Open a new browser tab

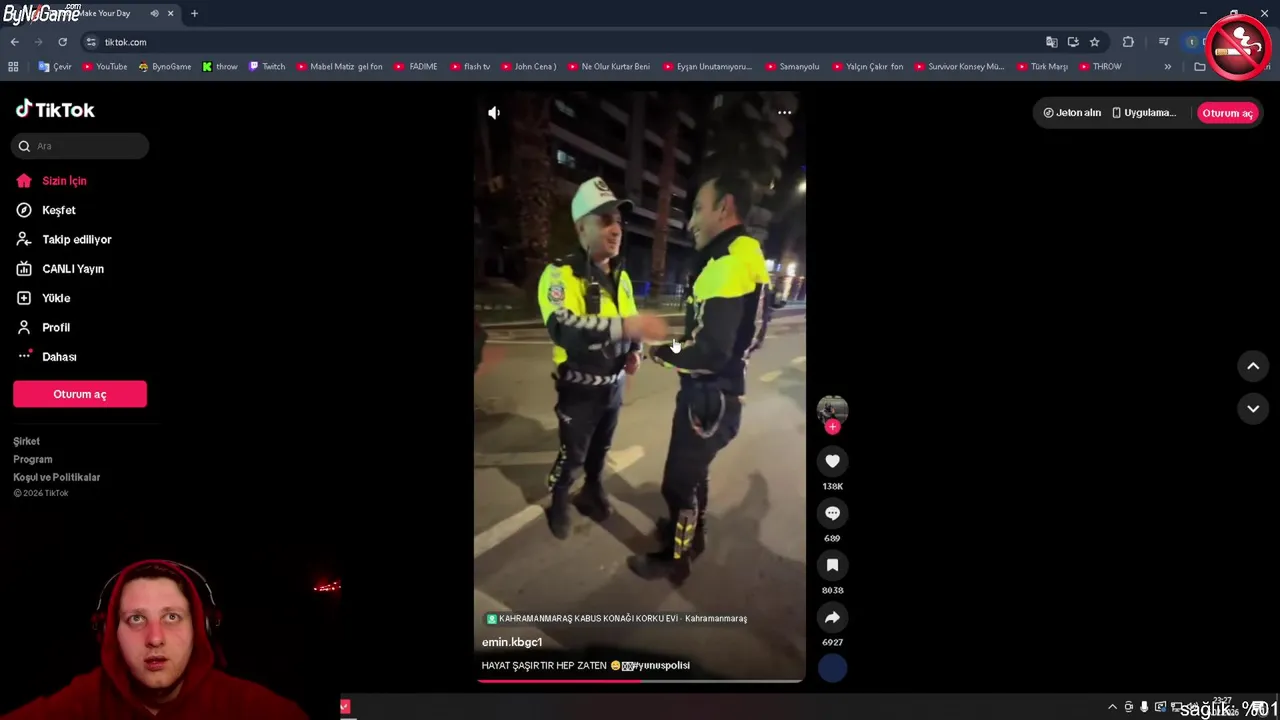click(194, 14)
